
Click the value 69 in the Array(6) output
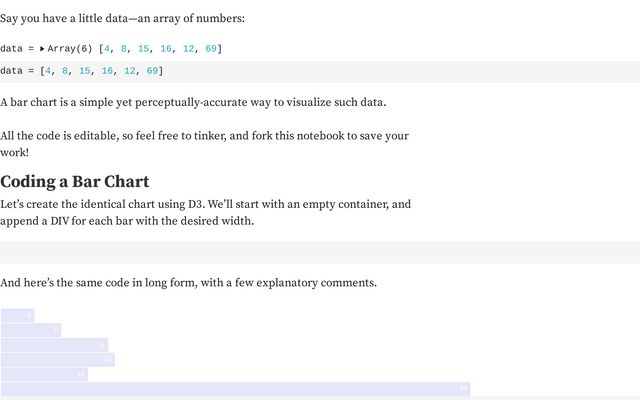click(x=211, y=49)
